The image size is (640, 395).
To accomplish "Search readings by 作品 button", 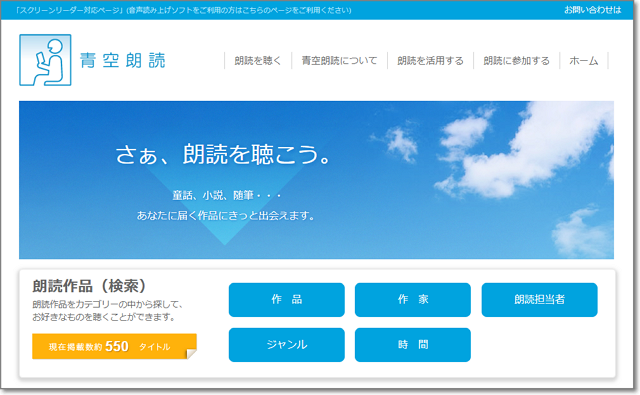I will click(x=287, y=300).
